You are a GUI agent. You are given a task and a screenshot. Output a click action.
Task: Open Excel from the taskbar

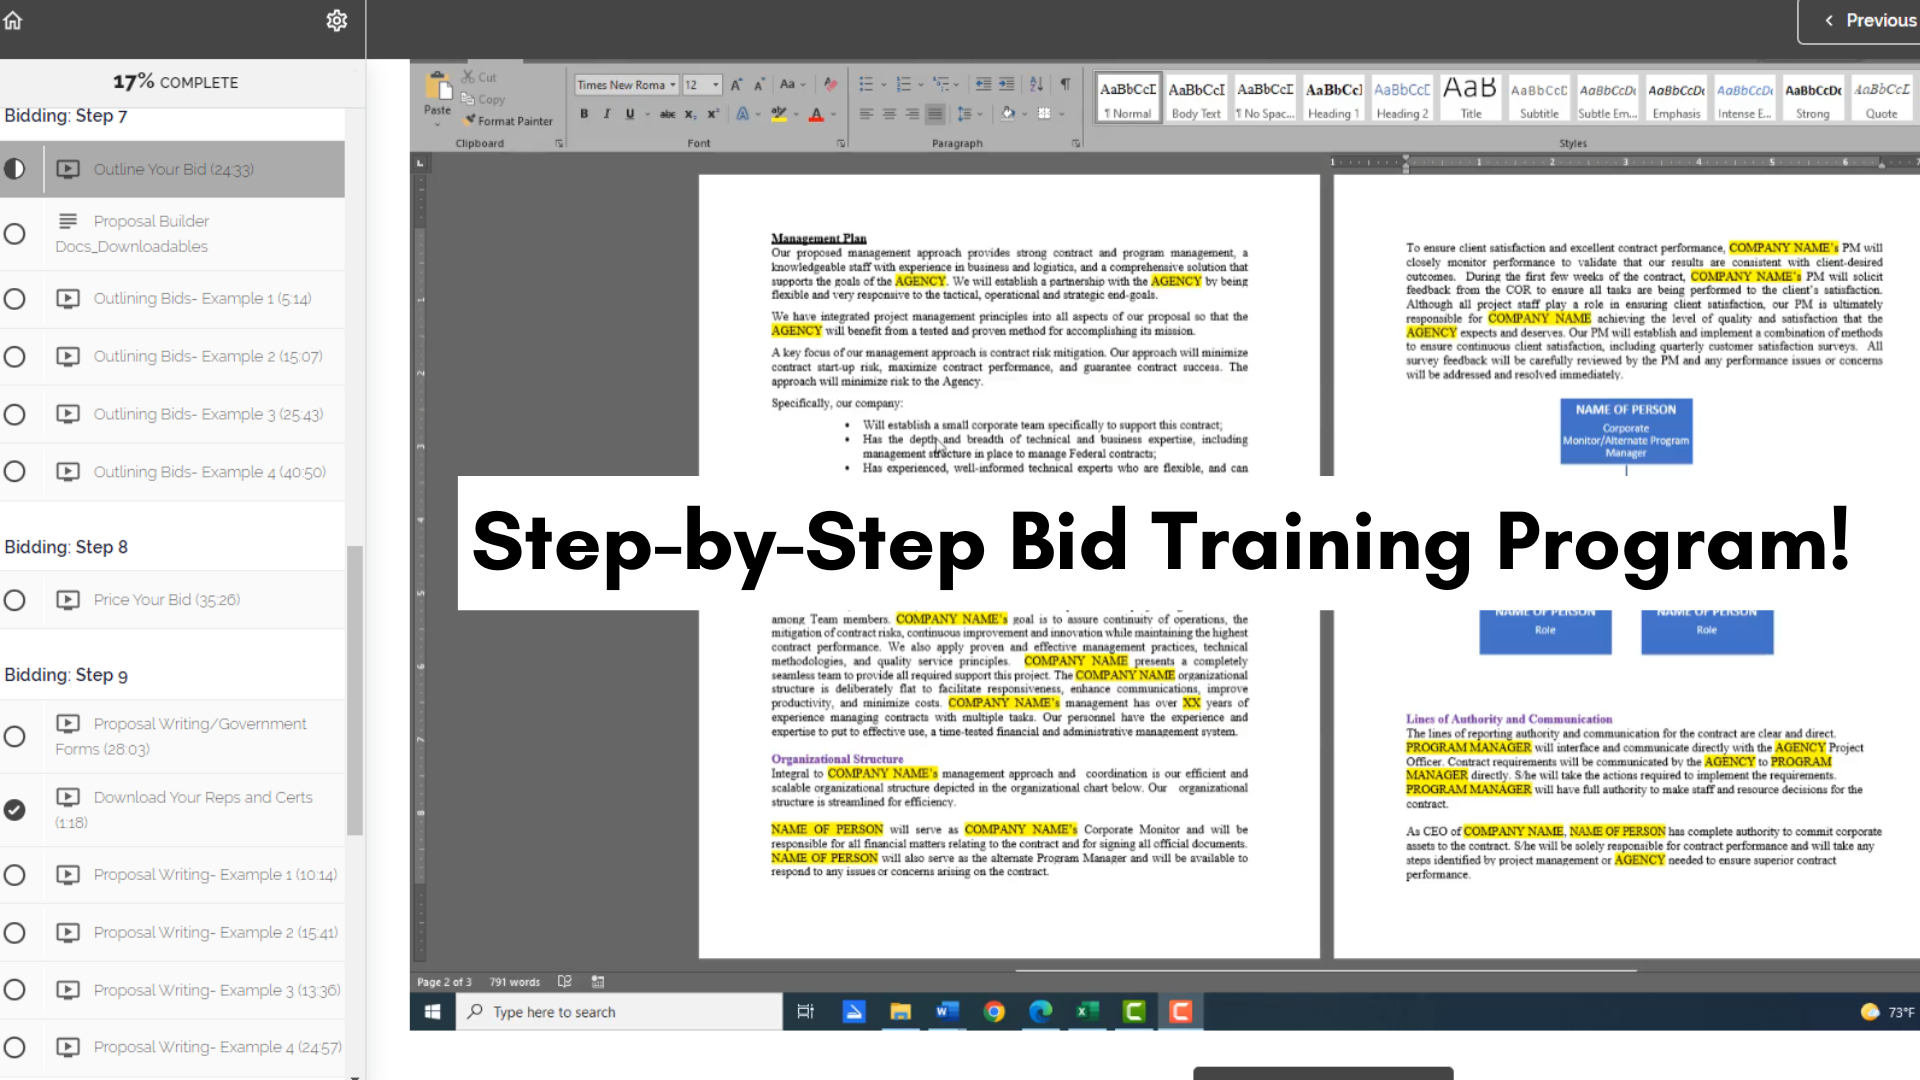(1087, 1012)
